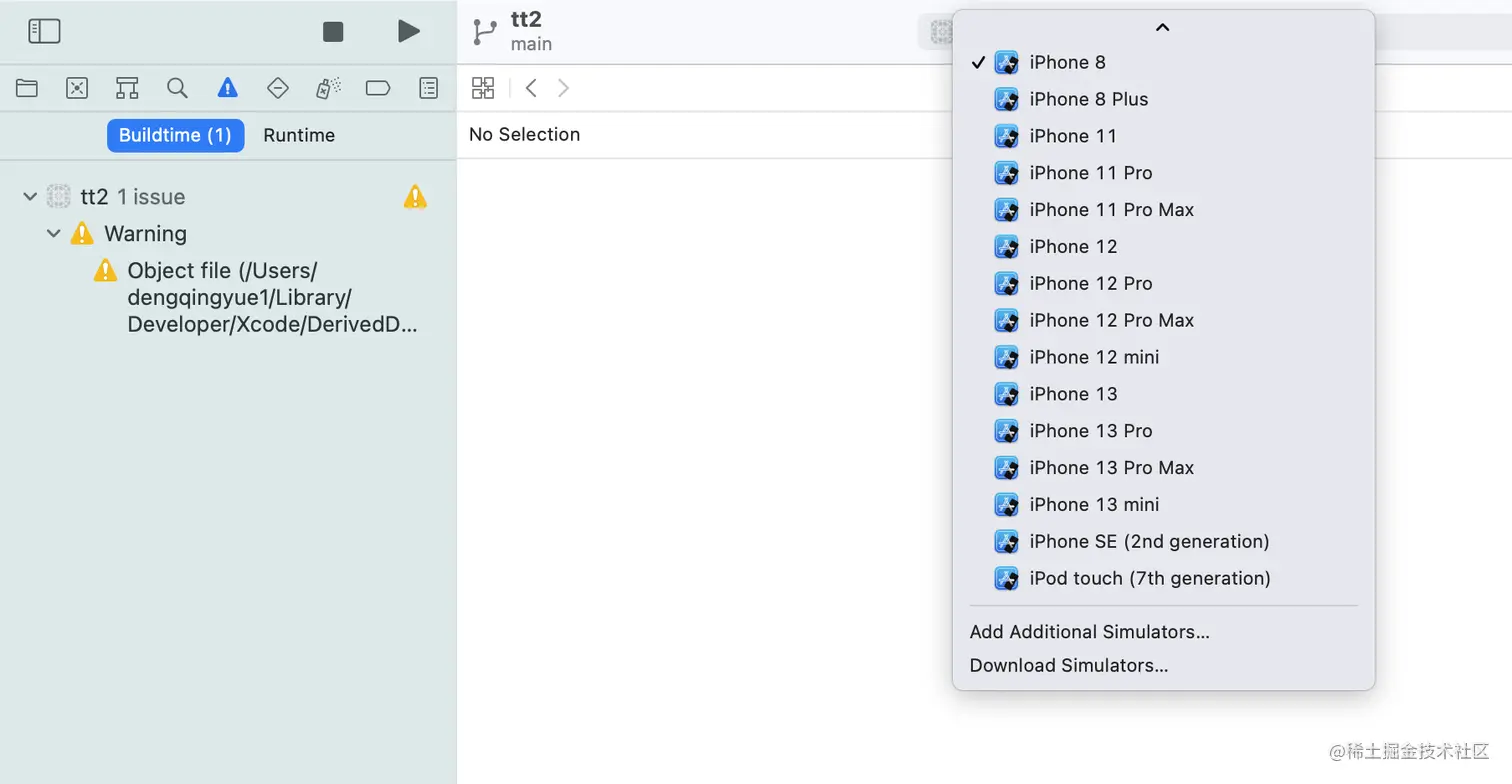This screenshot has height=784, width=1512.
Task: Open the Breakpoint navigator
Action: click(x=378, y=88)
